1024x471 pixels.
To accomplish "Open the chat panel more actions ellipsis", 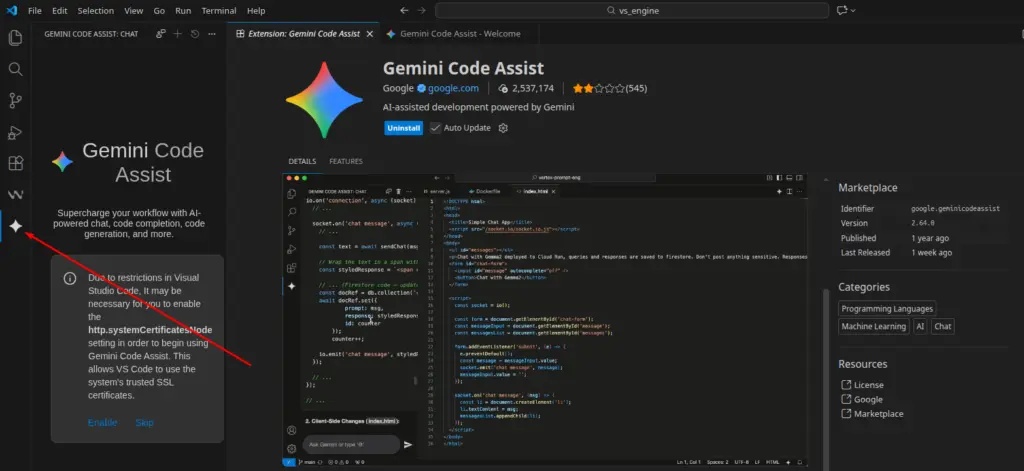I will tap(210, 34).
